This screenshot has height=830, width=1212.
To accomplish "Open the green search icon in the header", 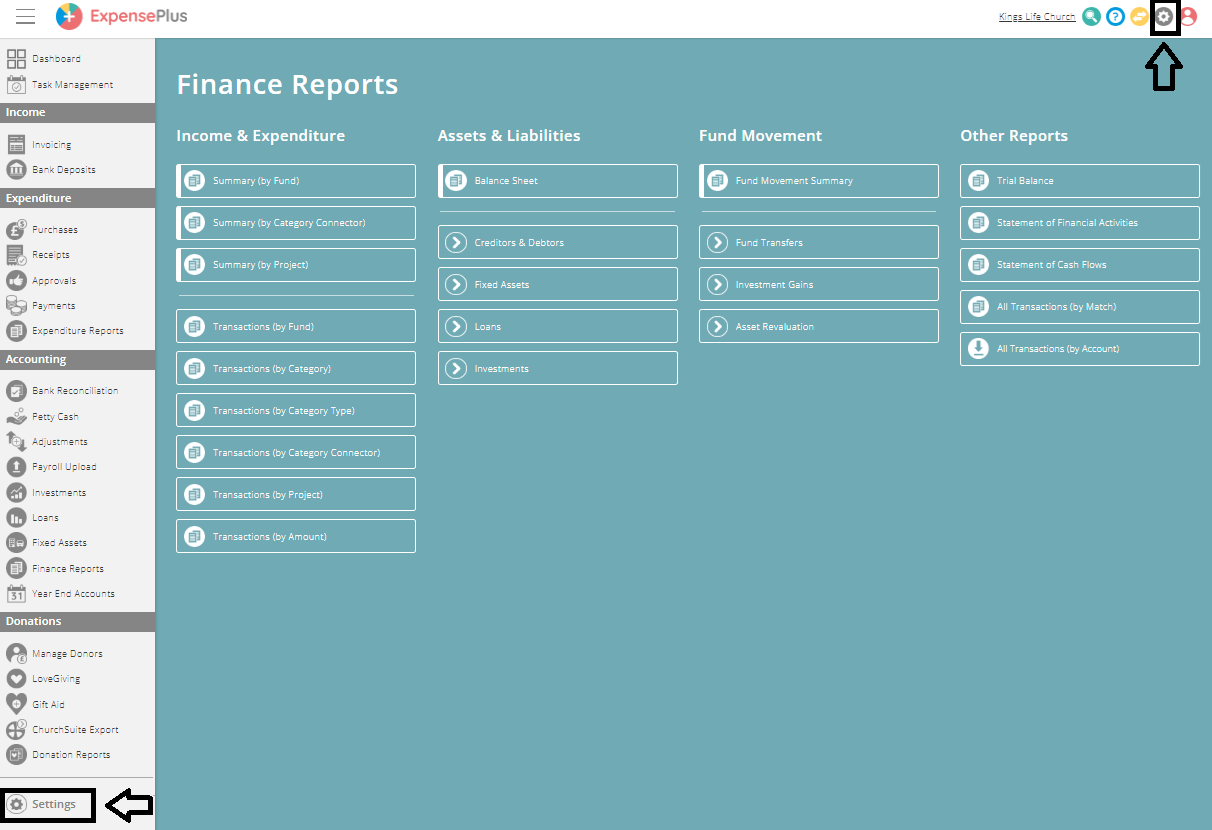I will pos(1091,16).
